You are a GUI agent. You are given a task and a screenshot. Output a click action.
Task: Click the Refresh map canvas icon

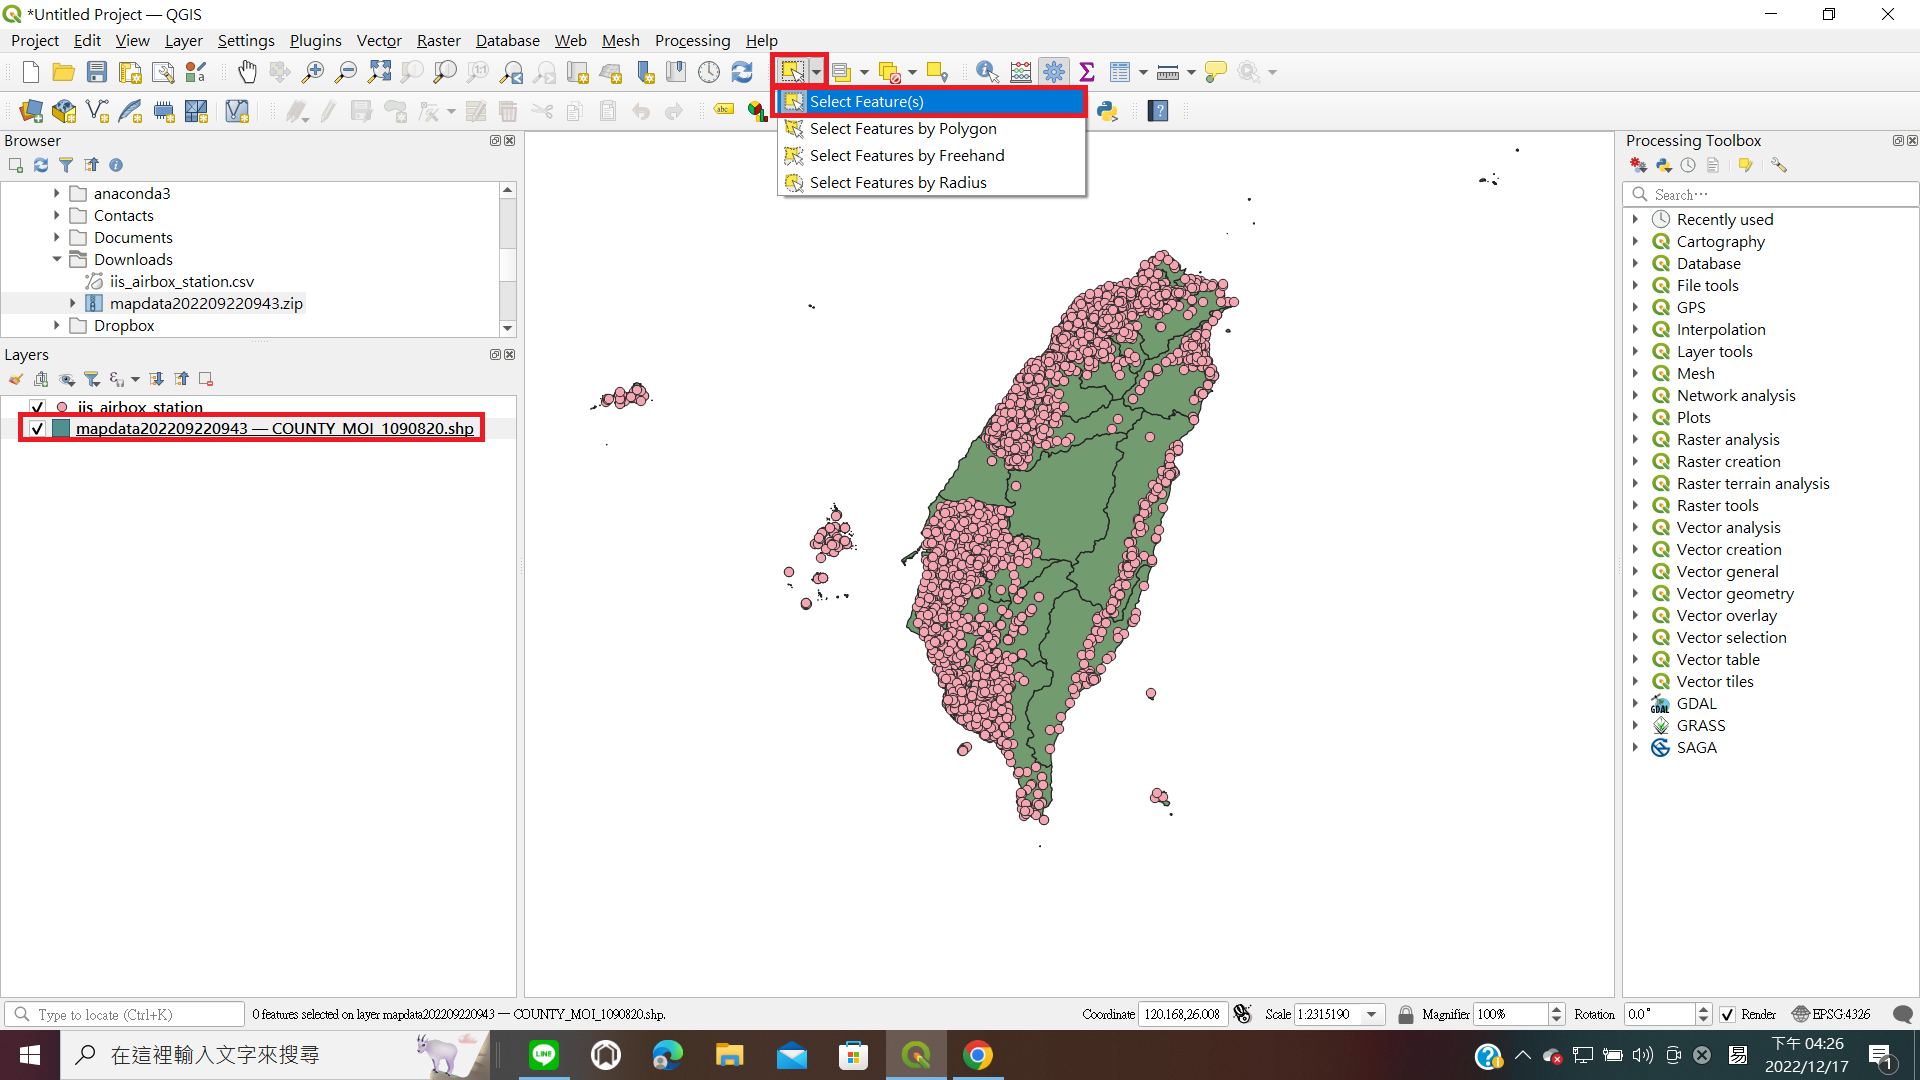(742, 72)
